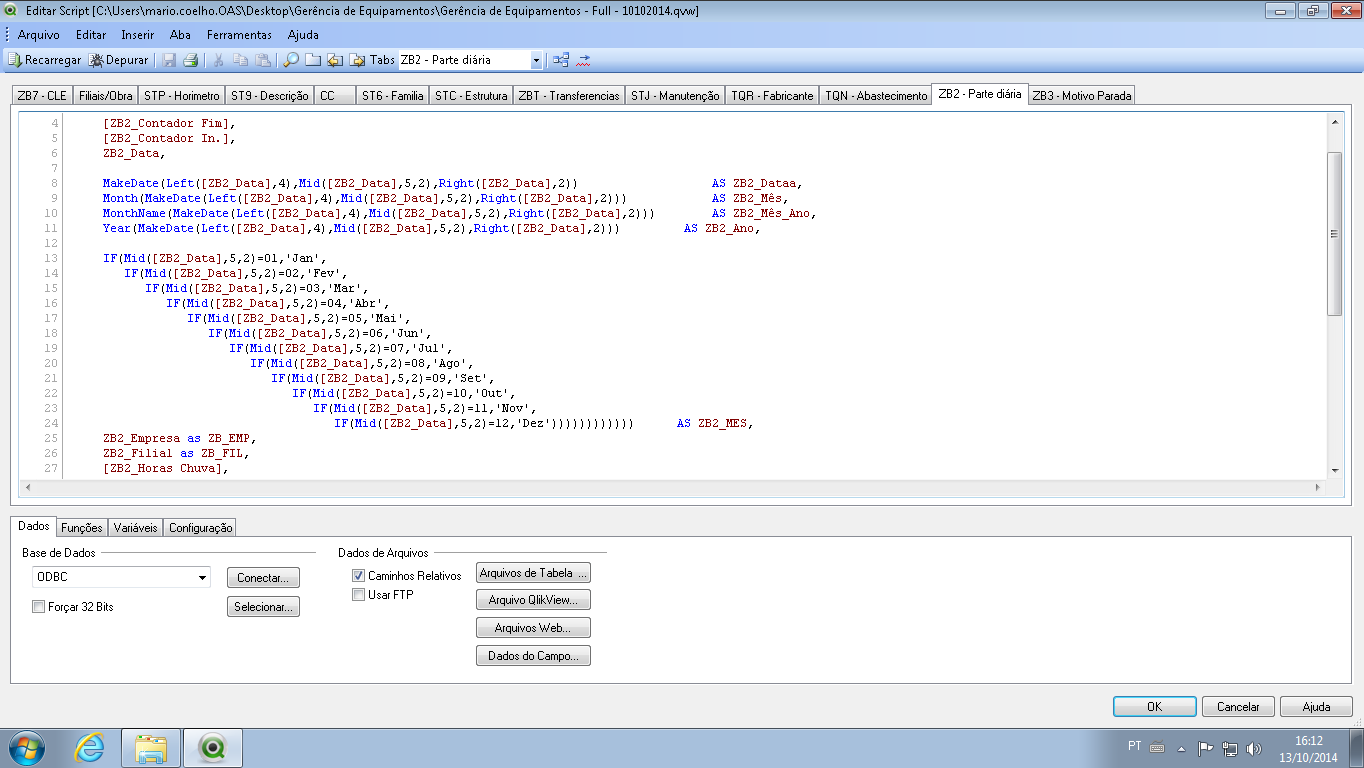Click the Copy icon in toolbar
Screen dimensions: 1364x768
coord(241,60)
